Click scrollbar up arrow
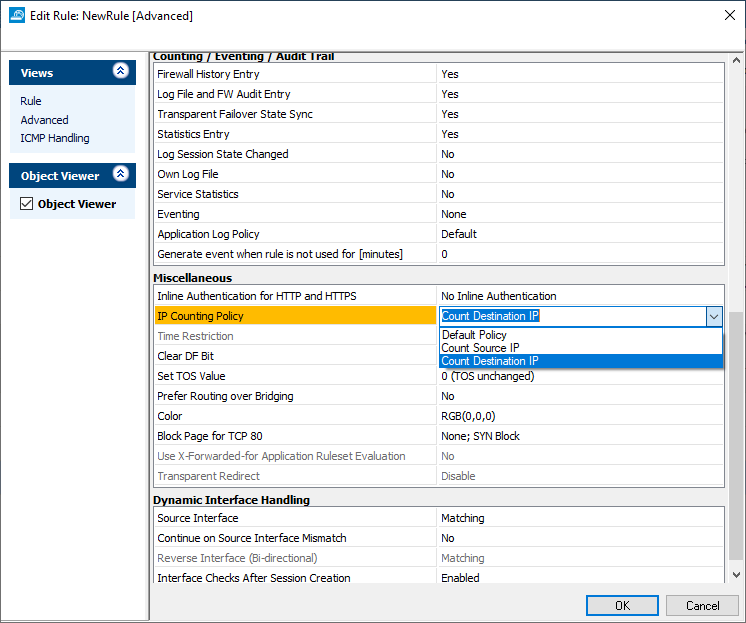746x623 pixels. (x=736, y=60)
